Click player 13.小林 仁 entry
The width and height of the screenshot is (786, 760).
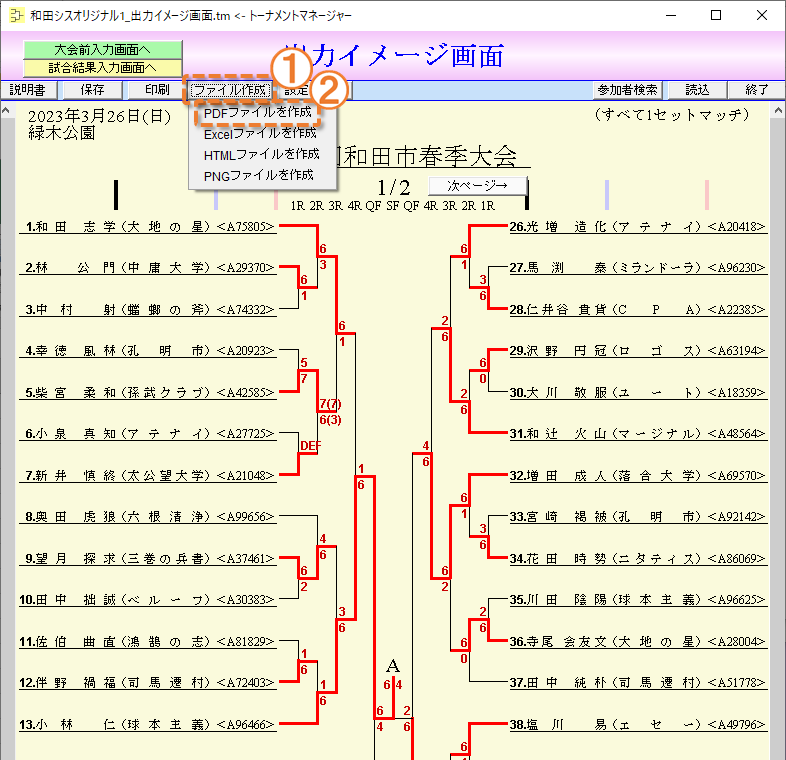click(x=150, y=723)
